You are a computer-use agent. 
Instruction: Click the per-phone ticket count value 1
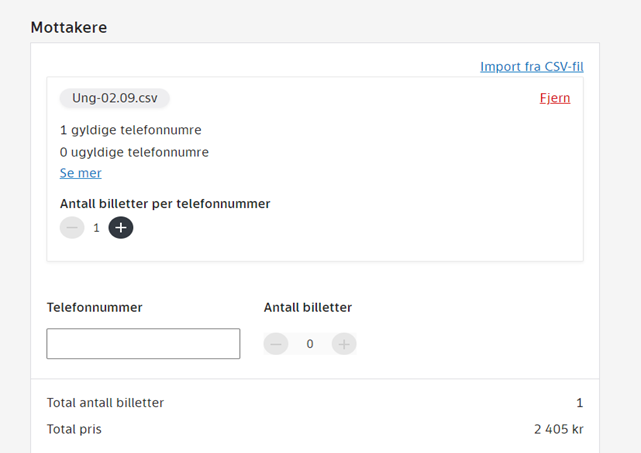(x=97, y=228)
